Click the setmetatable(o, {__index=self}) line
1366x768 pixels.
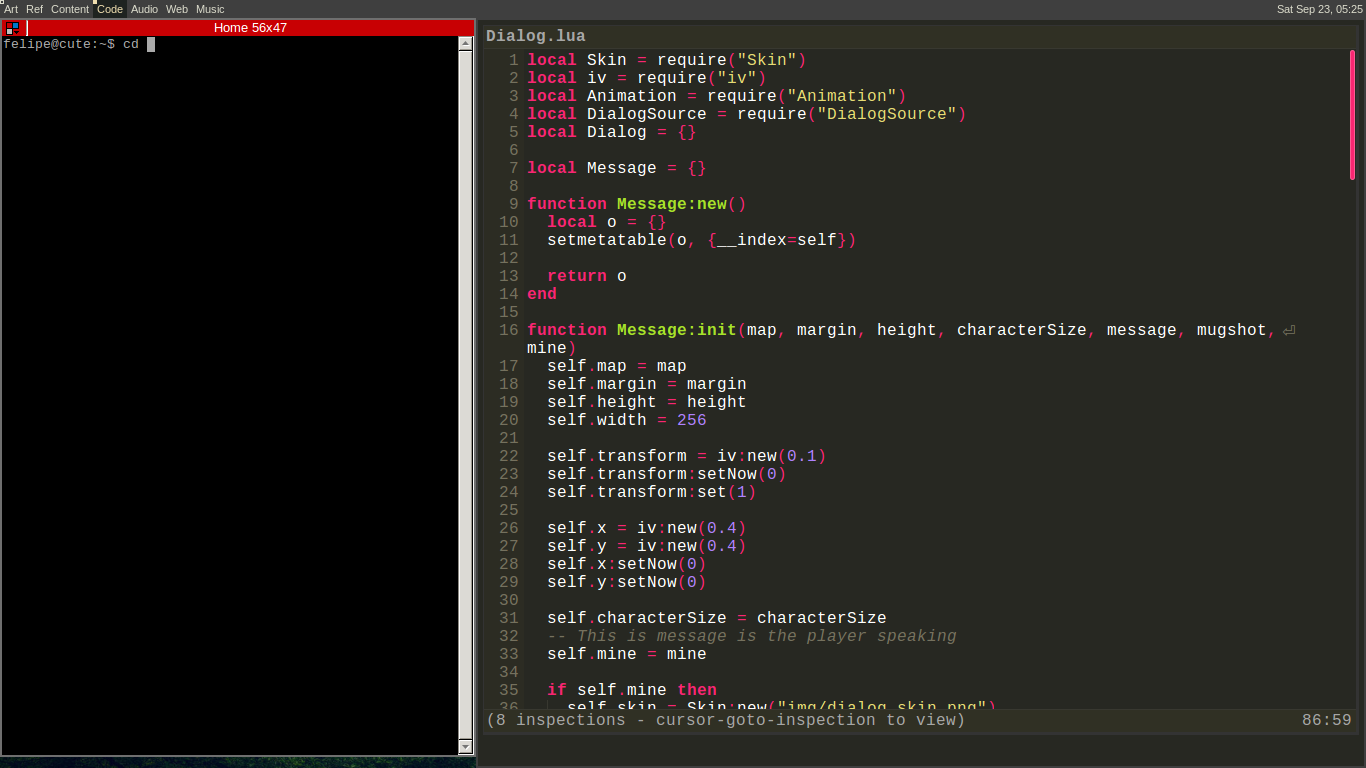(702, 240)
